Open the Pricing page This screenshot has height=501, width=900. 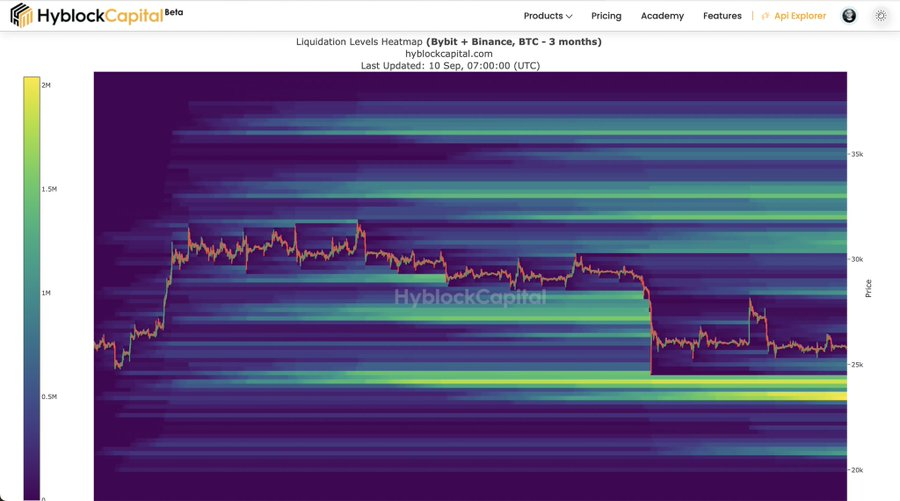[606, 16]
